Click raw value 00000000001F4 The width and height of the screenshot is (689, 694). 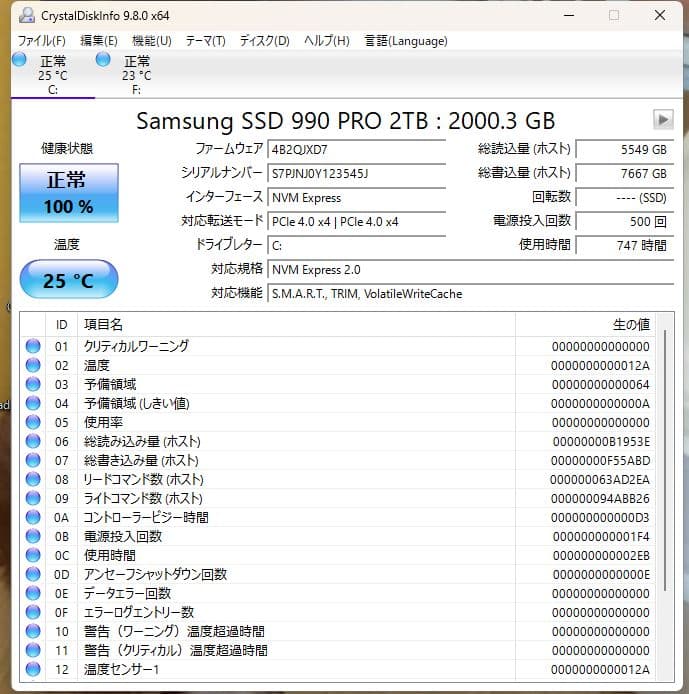click(x=601, y=537)
